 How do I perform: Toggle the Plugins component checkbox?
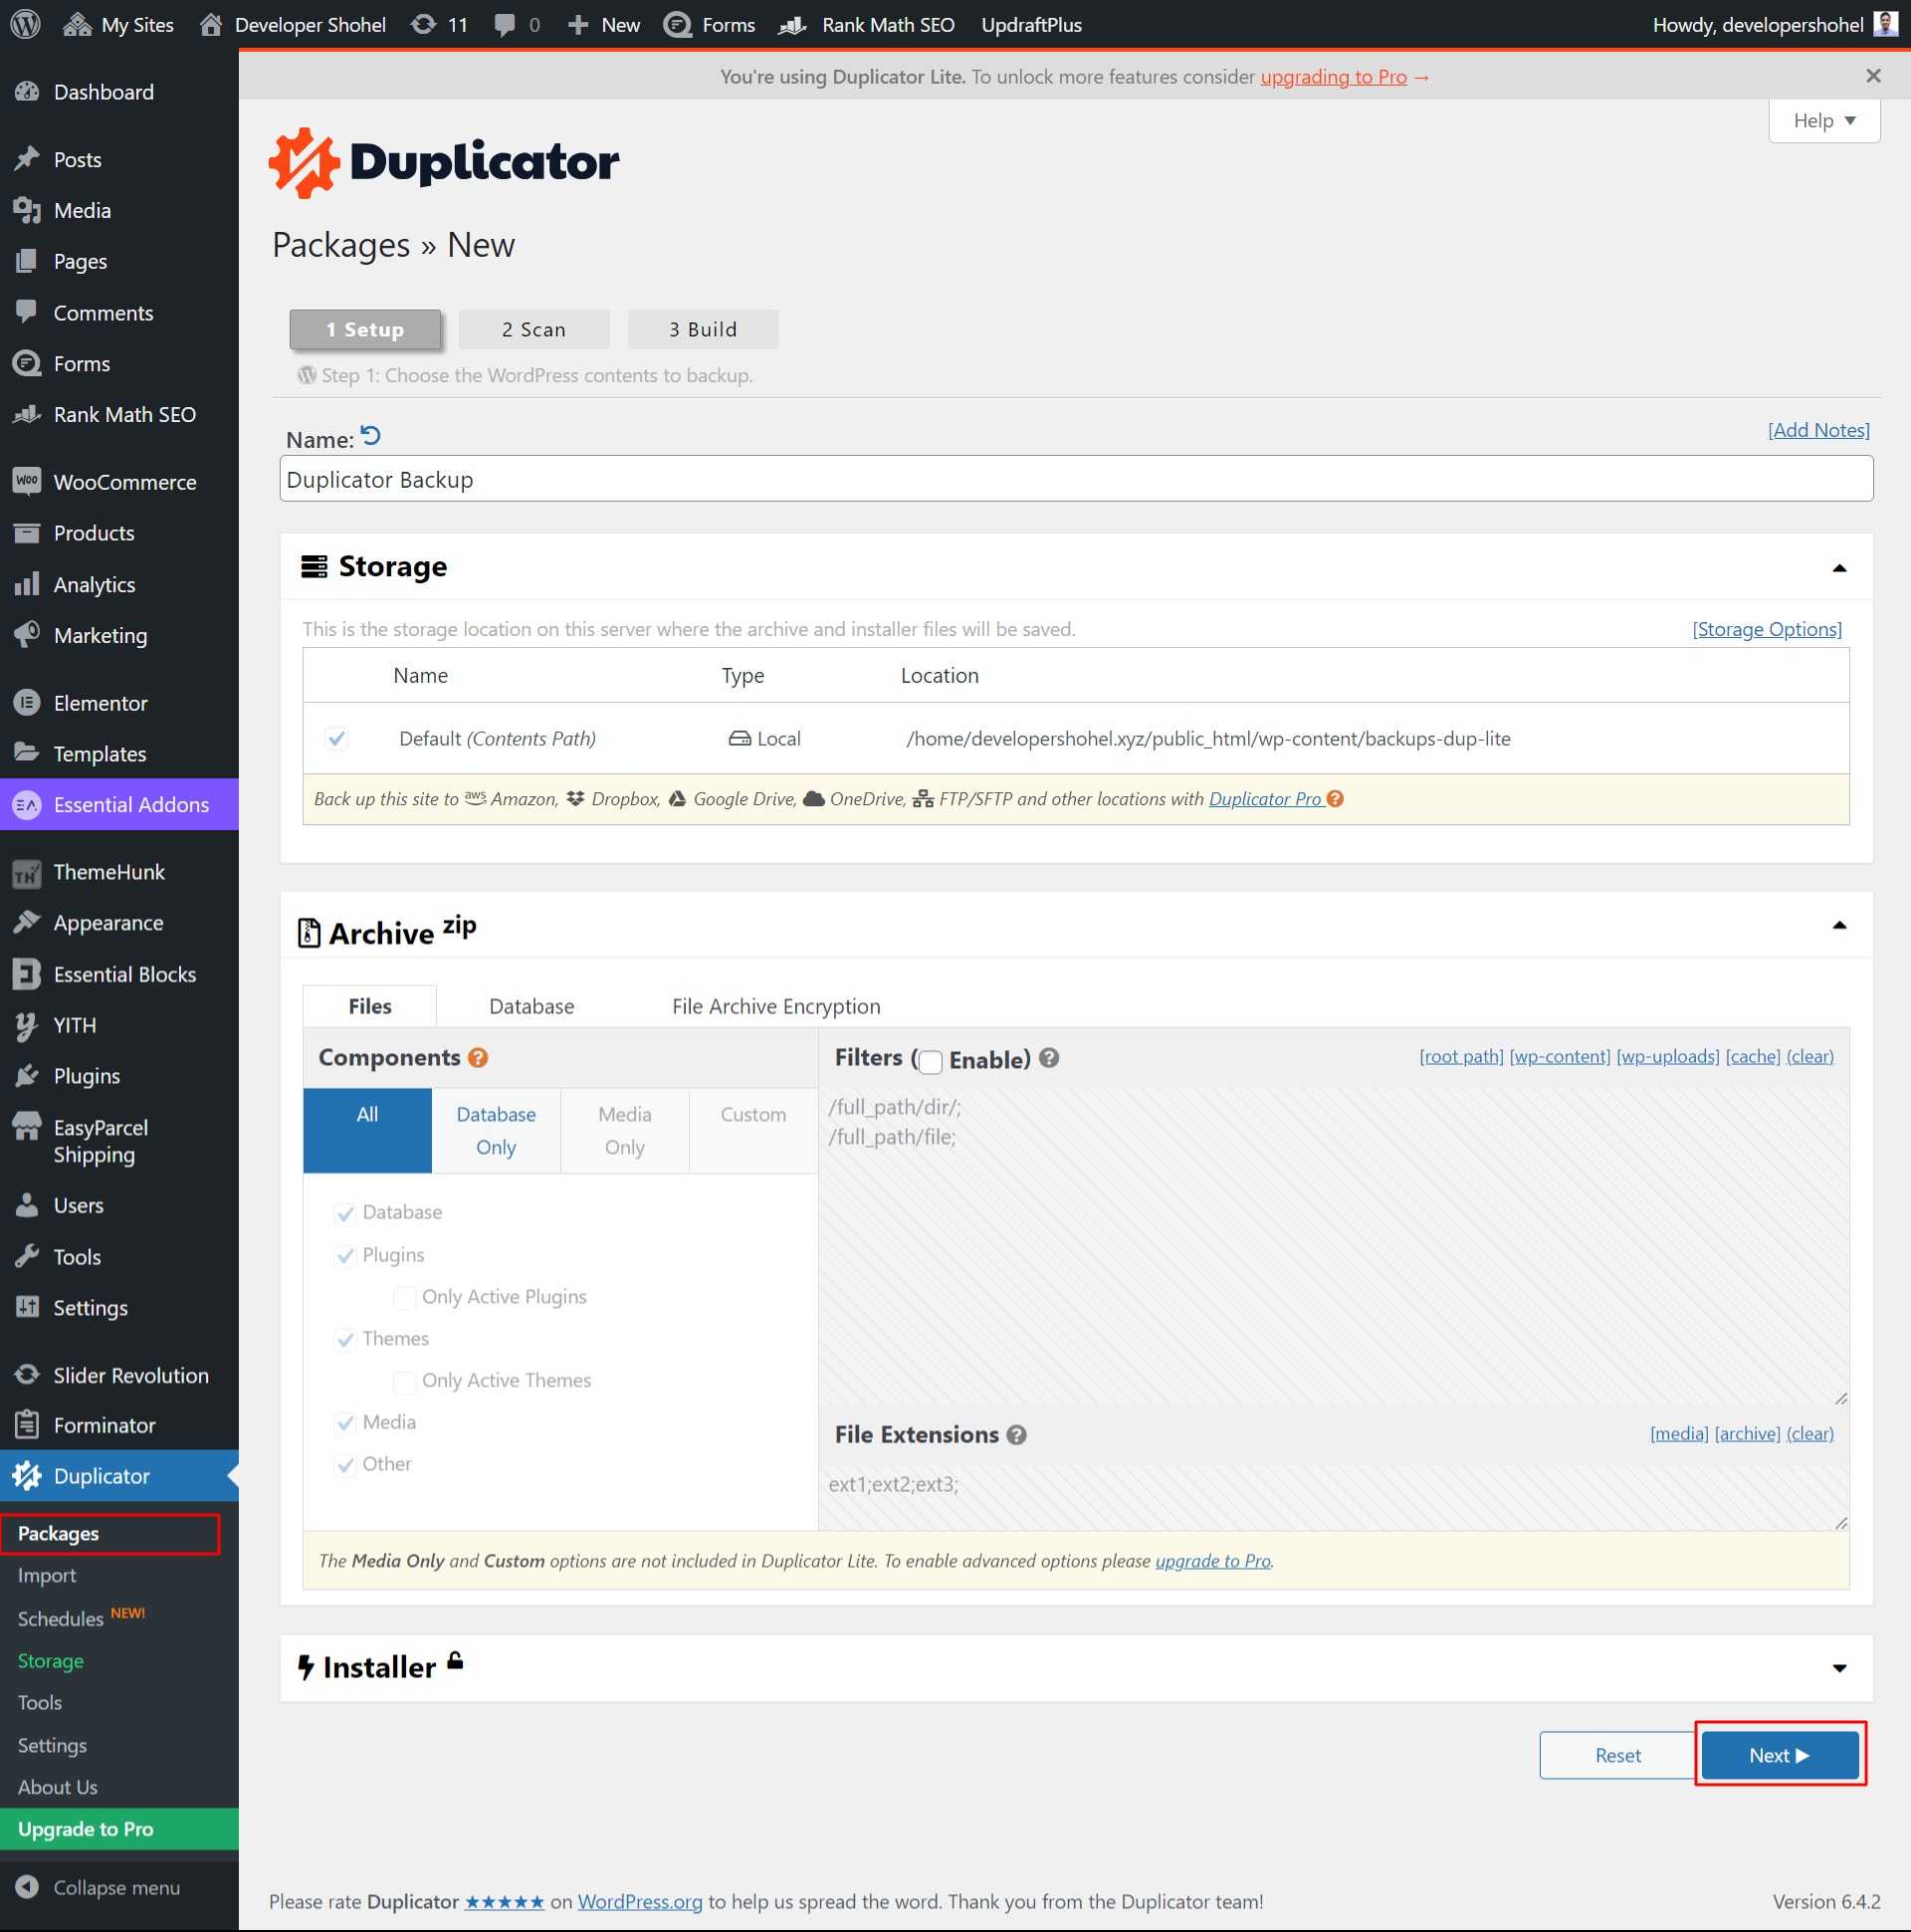345,1255
